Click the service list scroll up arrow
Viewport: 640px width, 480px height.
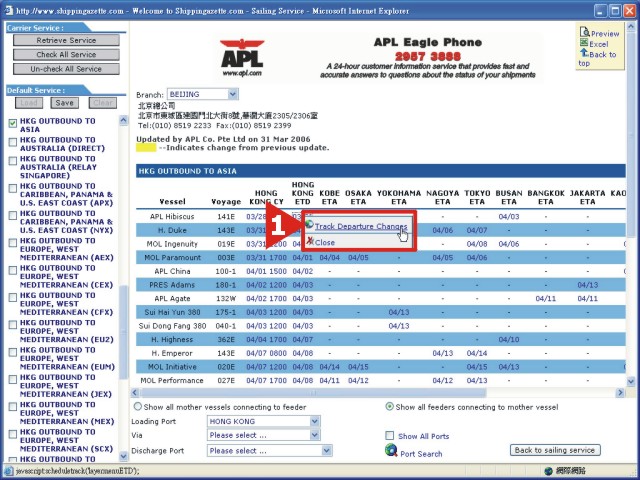tap(123, 120)
